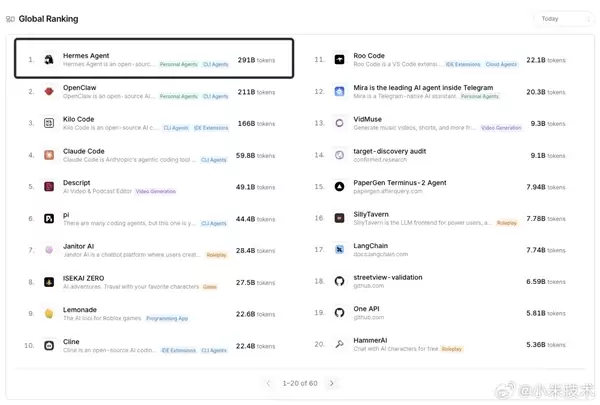Go to the next page of rankings
This screenshot has height=405, width=600.
pos(332,383)
